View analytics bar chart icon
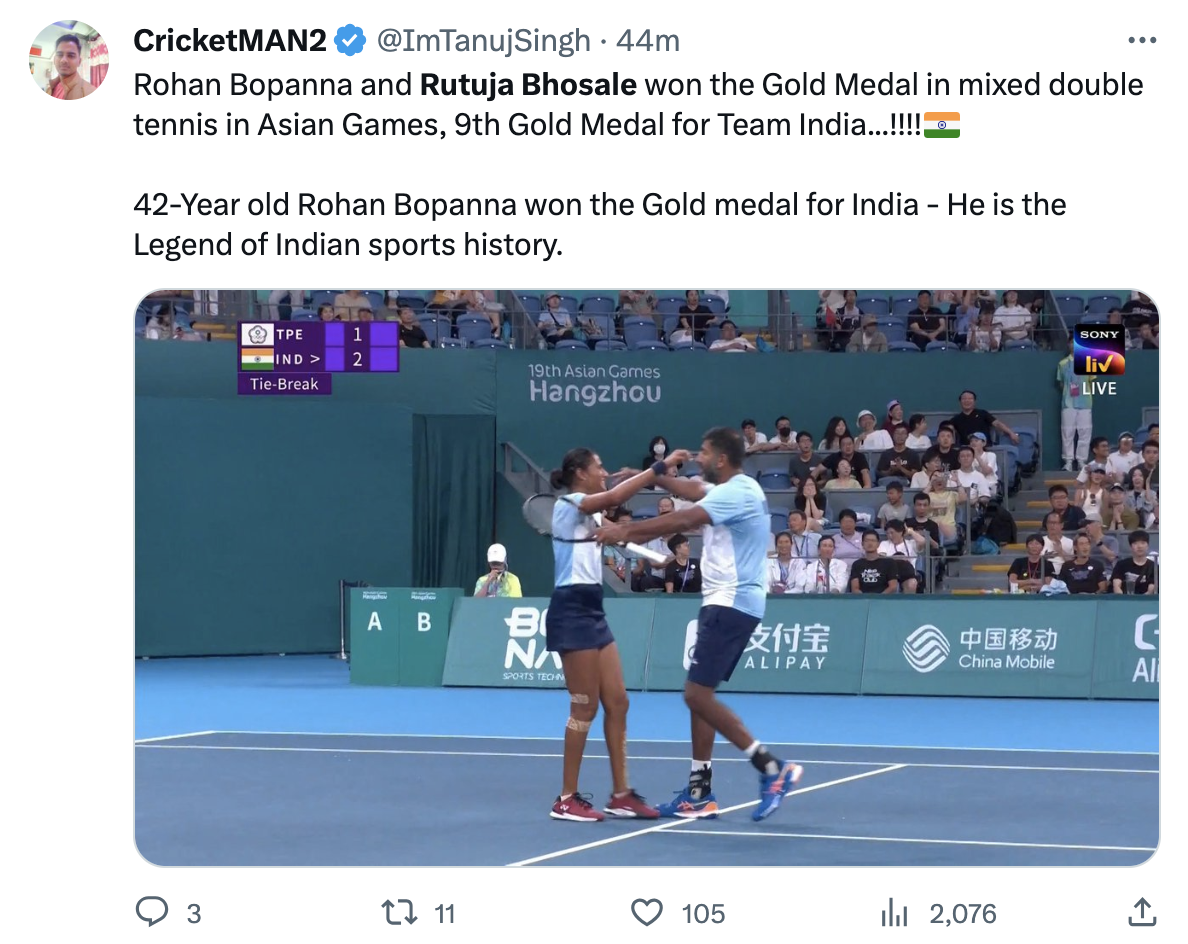This screenshot has height=944, width=1188. [894, 913]
